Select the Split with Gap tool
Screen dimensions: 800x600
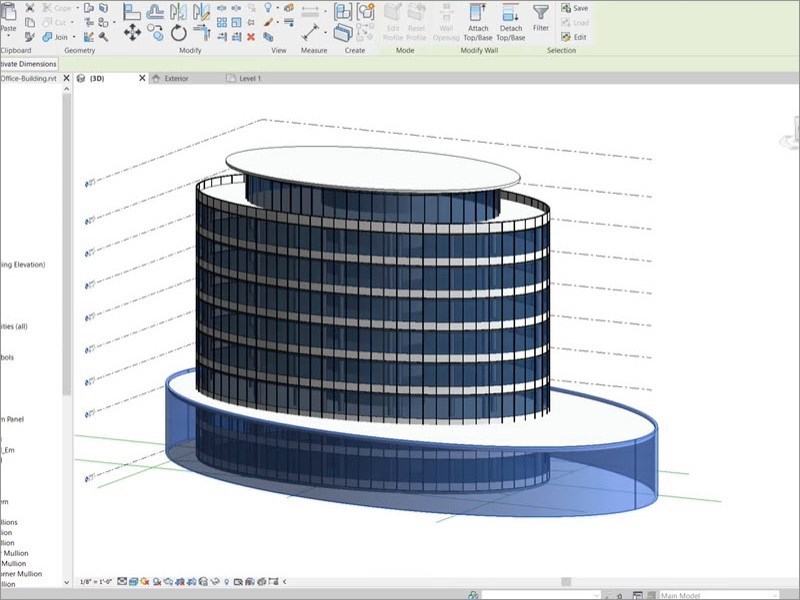[x=236, y=8]
